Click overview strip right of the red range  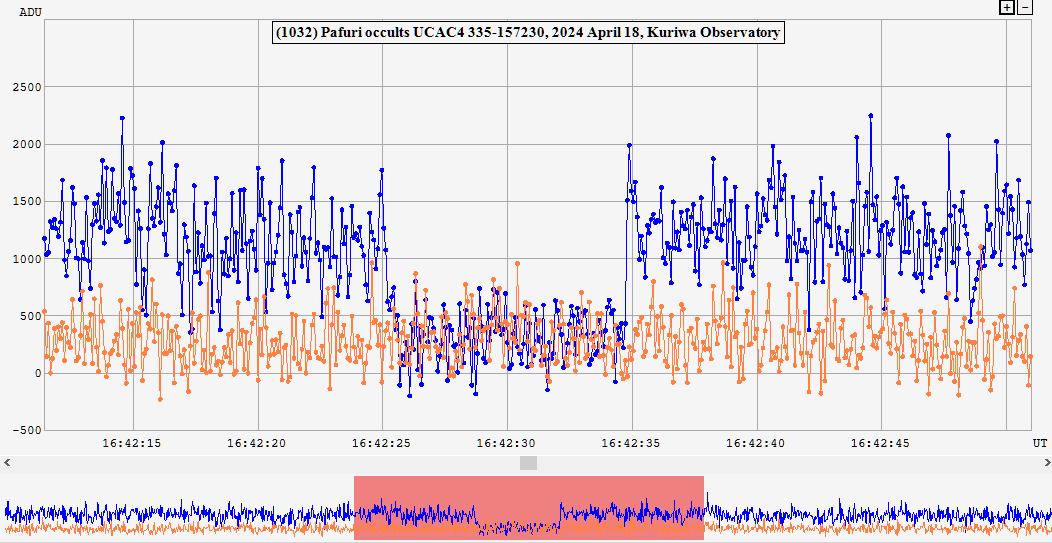[878, 508]
